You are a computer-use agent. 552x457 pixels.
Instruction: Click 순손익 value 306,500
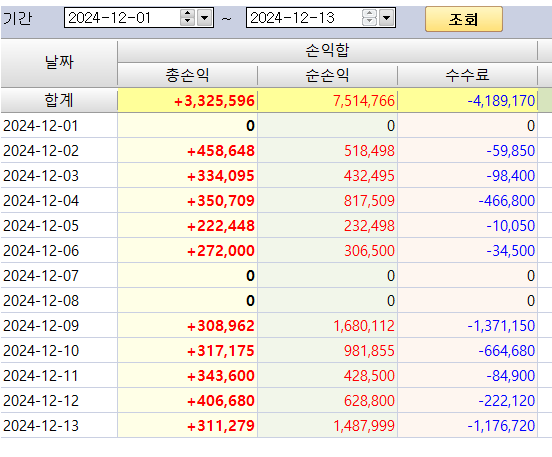click(x=369, y=251)
